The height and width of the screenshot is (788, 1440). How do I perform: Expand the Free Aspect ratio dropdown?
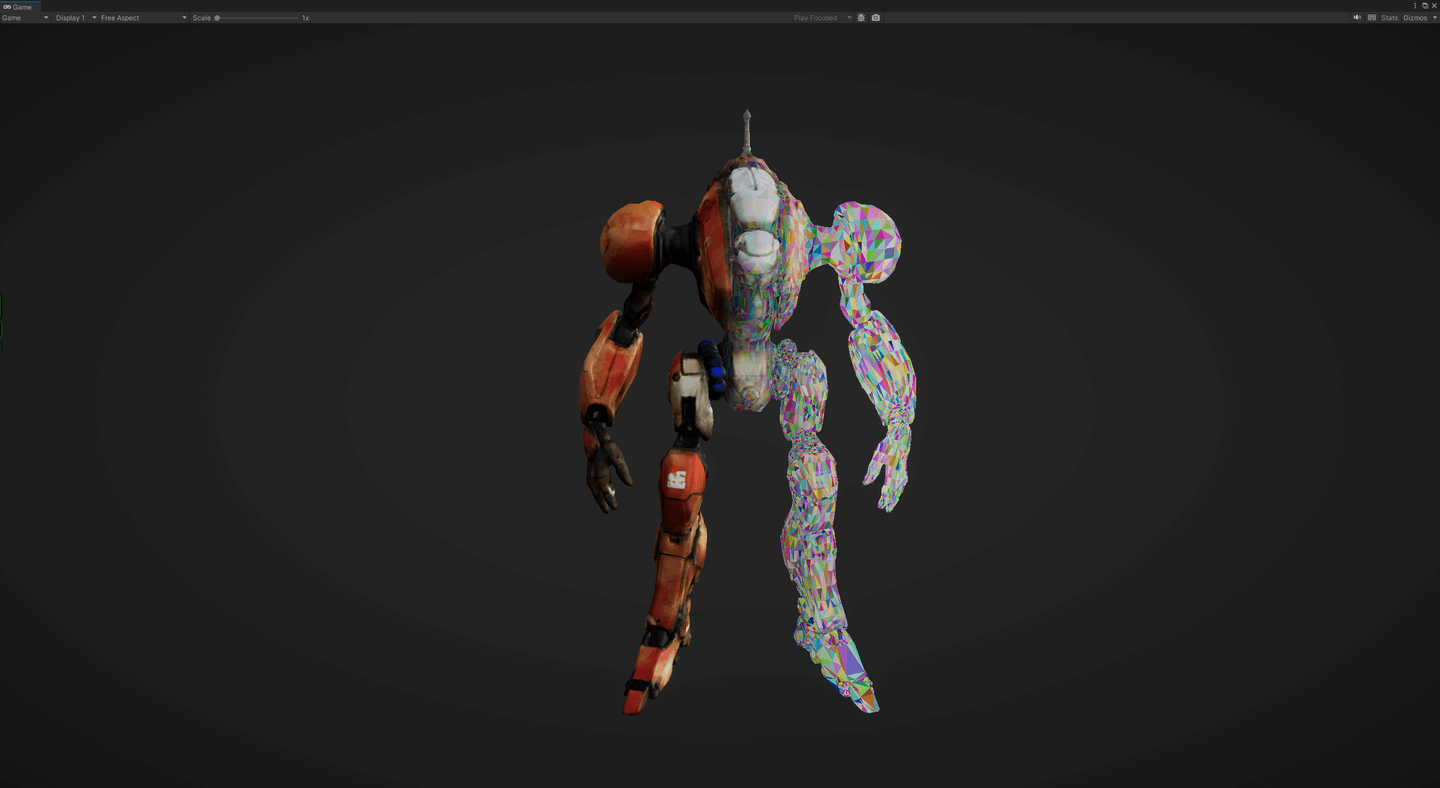tap(143, 18)
